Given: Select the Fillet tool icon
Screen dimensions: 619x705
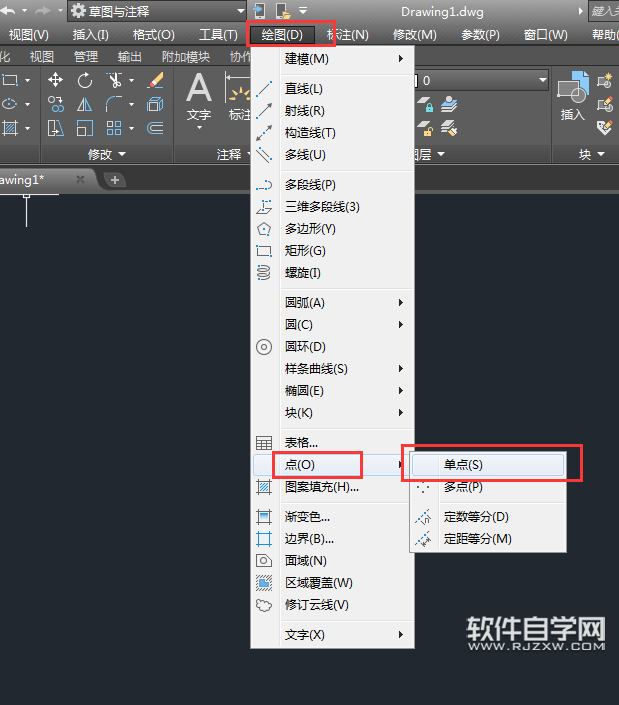Looking at the screenshot, I should (x=114, y=104).
